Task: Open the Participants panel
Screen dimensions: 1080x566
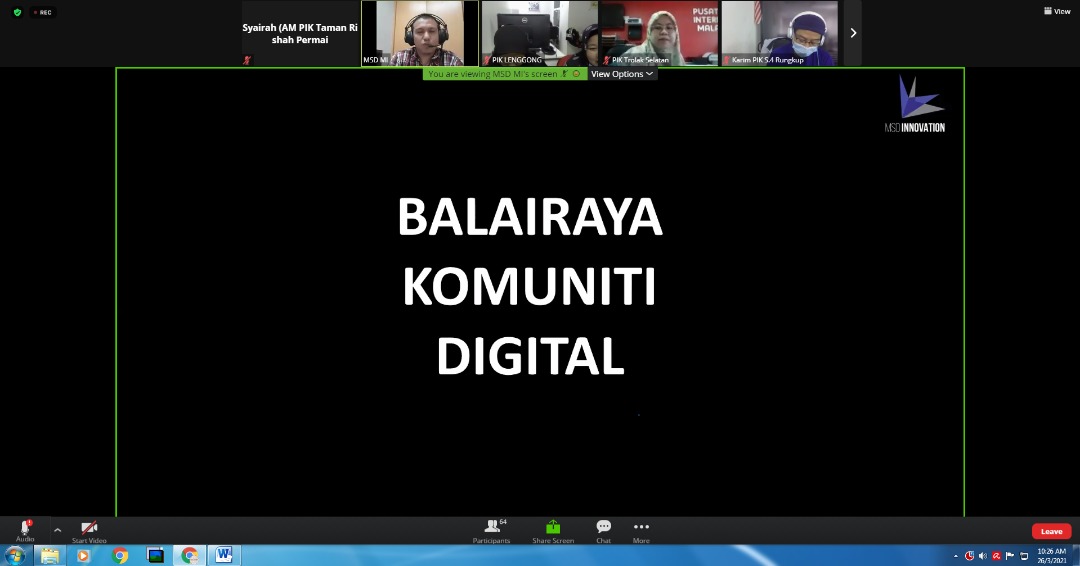Action: (x=491, y=530)
